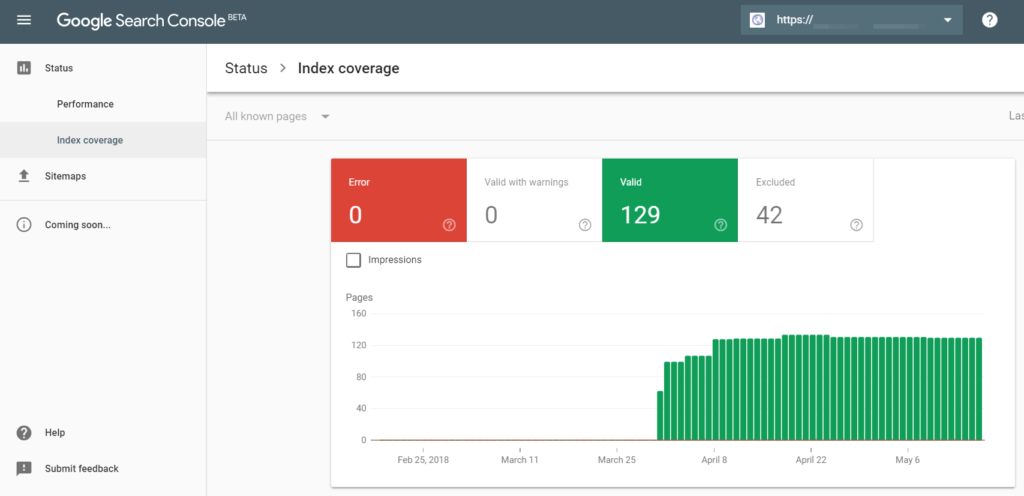Click the https:// property URL text
This screenshot has width=1024, height=496.
pyautogui.click(x=794, y=20)
